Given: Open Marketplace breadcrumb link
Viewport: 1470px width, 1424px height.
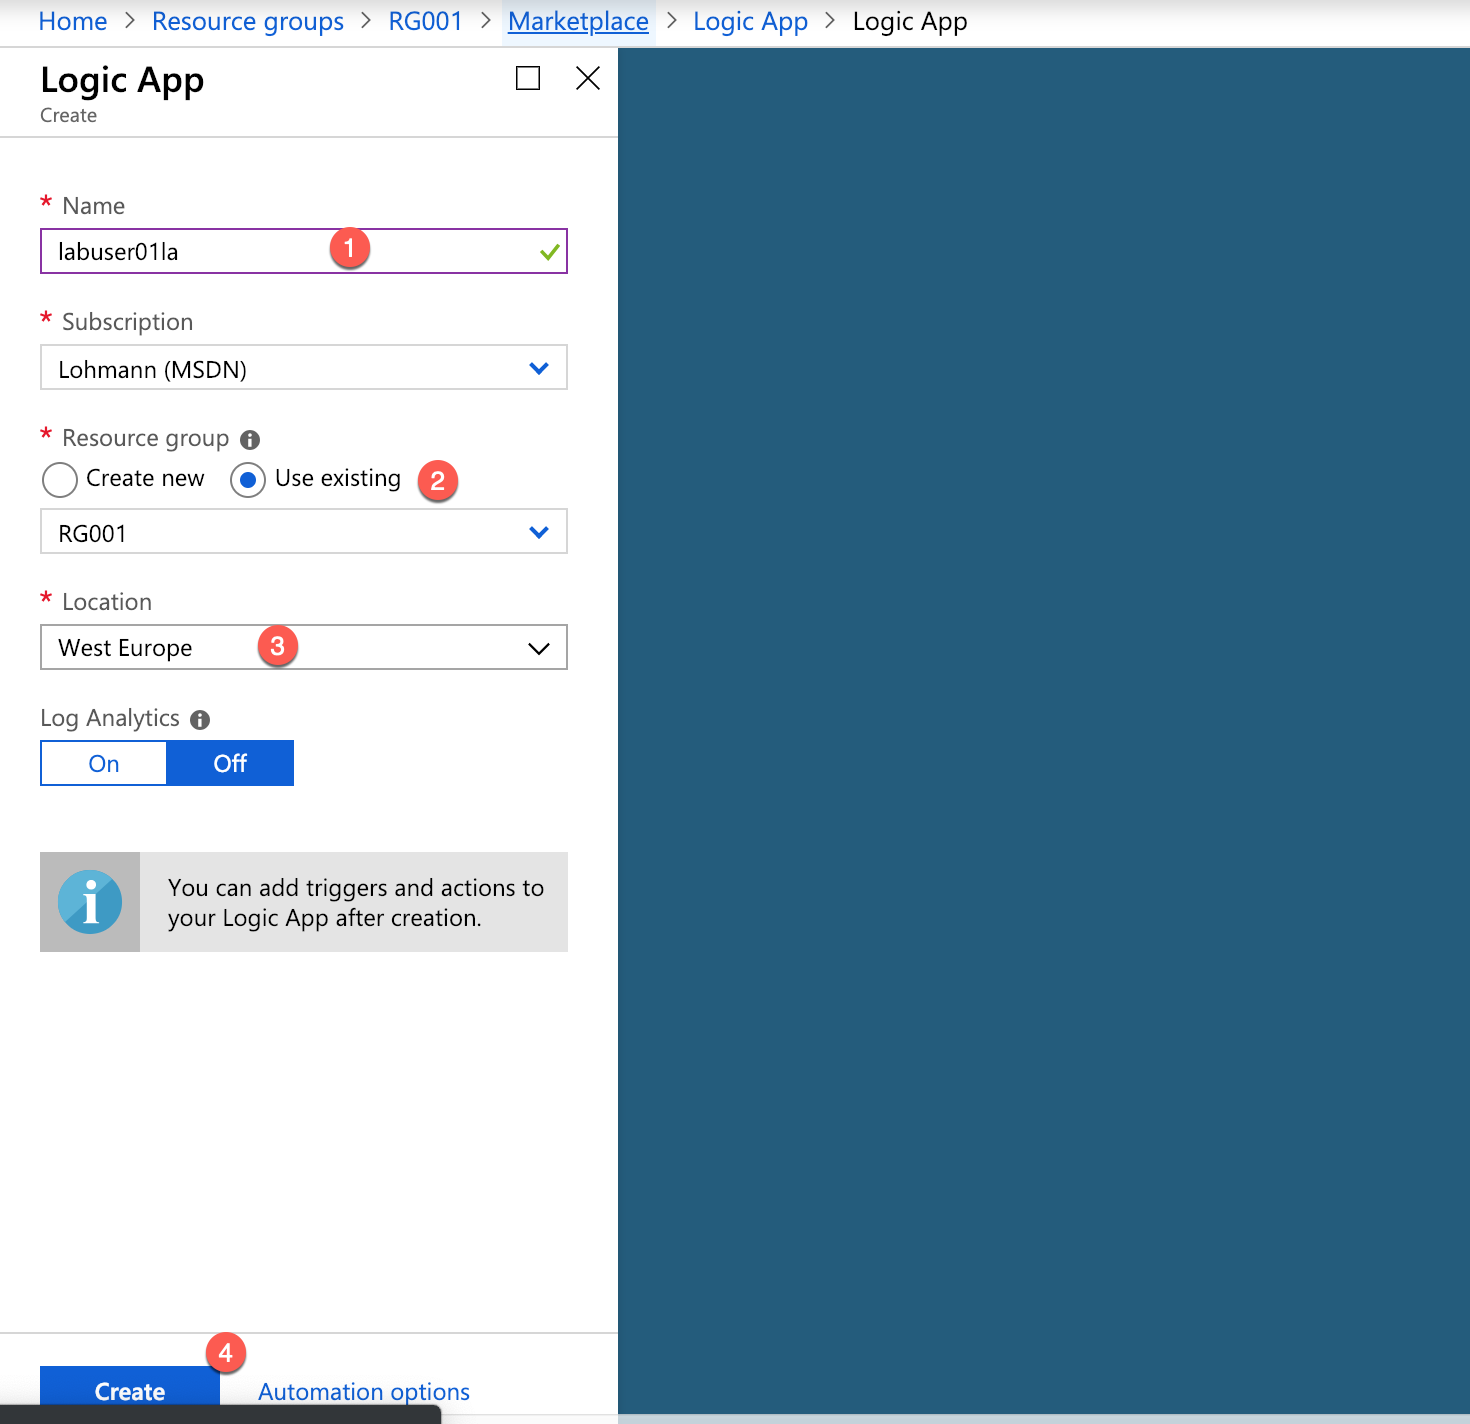Looking at the screenshot, I should click(x=578, y=21).
